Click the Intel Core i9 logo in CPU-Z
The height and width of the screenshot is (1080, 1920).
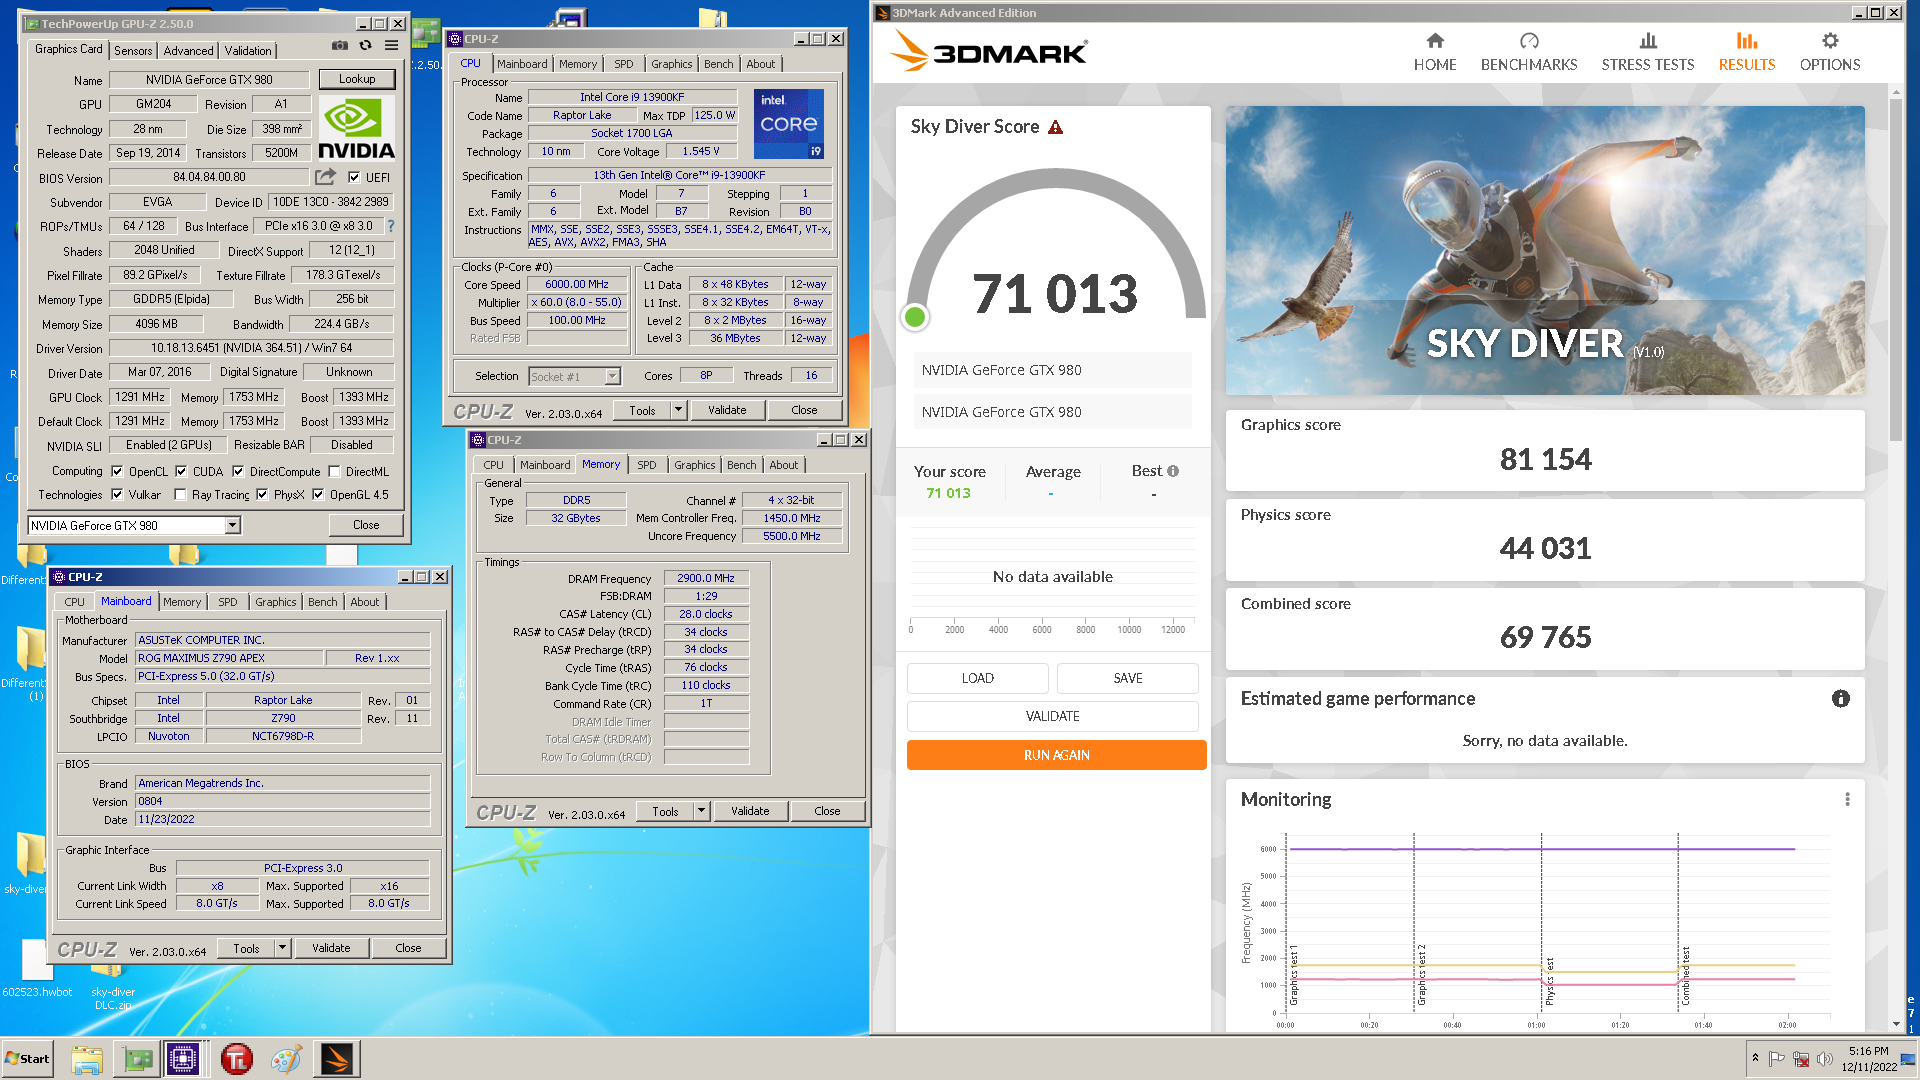[789, 124]
